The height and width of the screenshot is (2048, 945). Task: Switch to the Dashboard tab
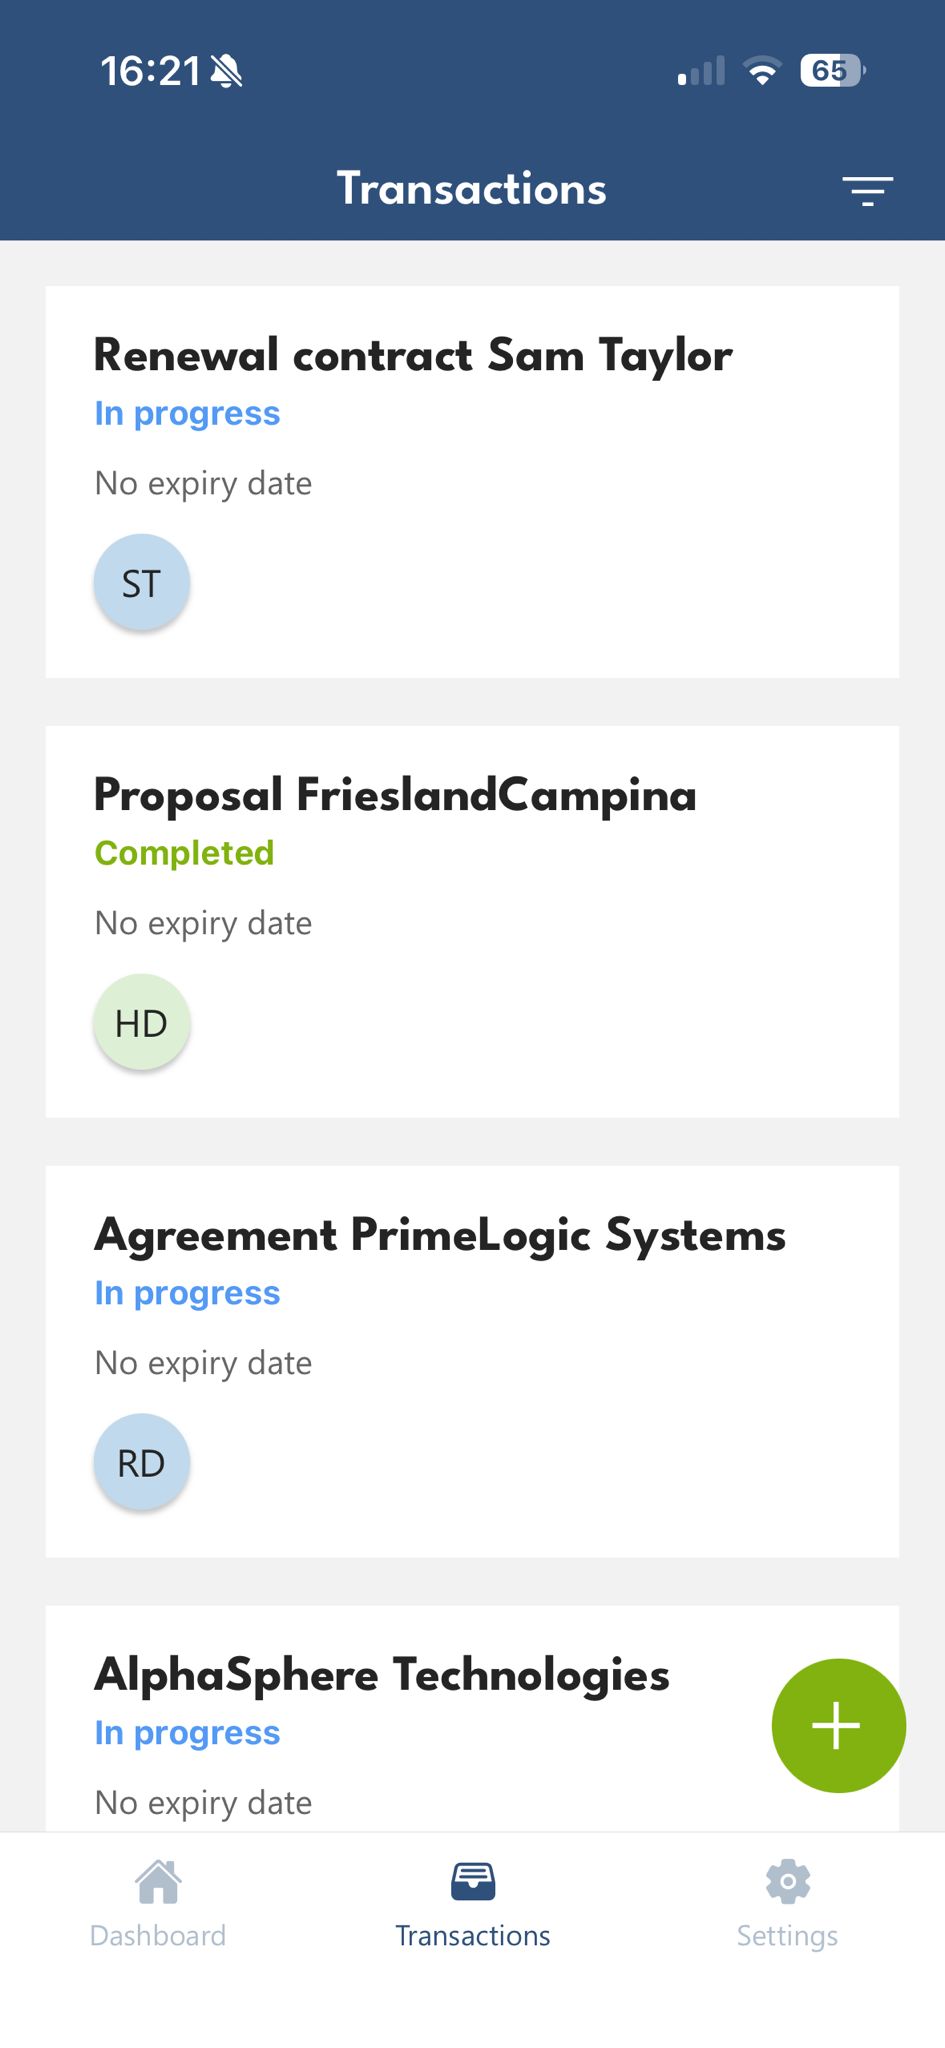[158, 1934]
